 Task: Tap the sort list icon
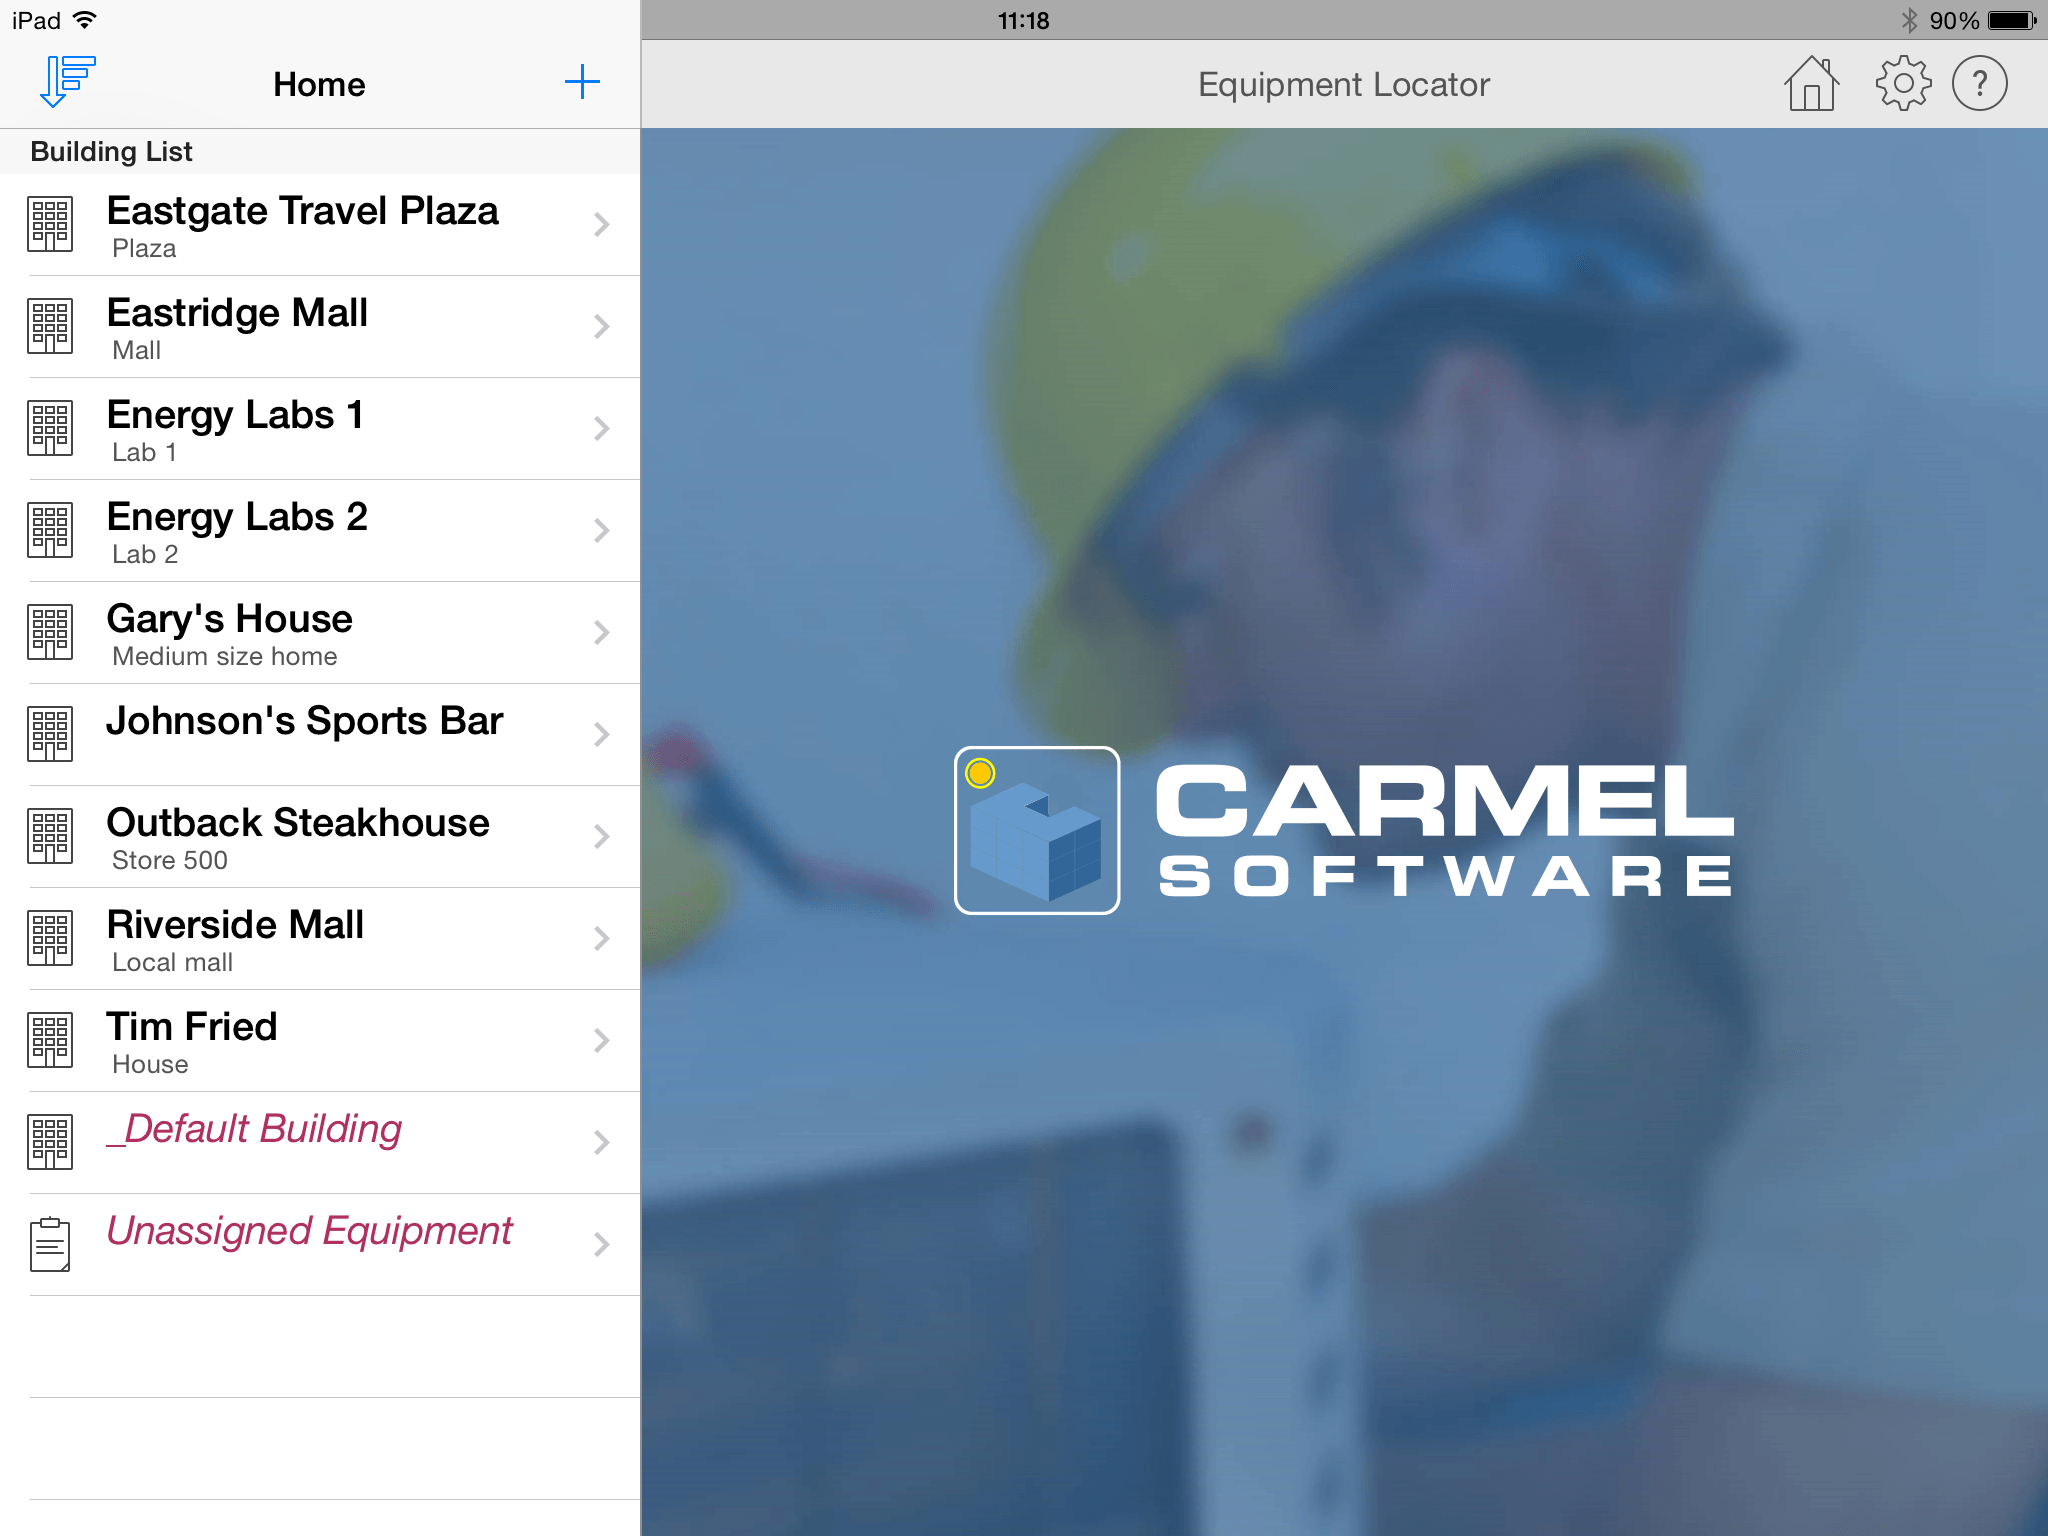point(67,82)
